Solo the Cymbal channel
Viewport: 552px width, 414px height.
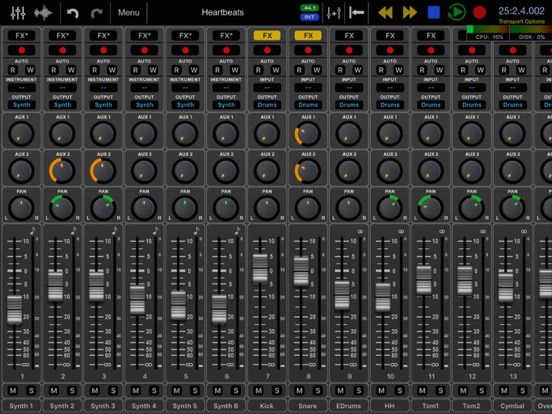[522, 391]
